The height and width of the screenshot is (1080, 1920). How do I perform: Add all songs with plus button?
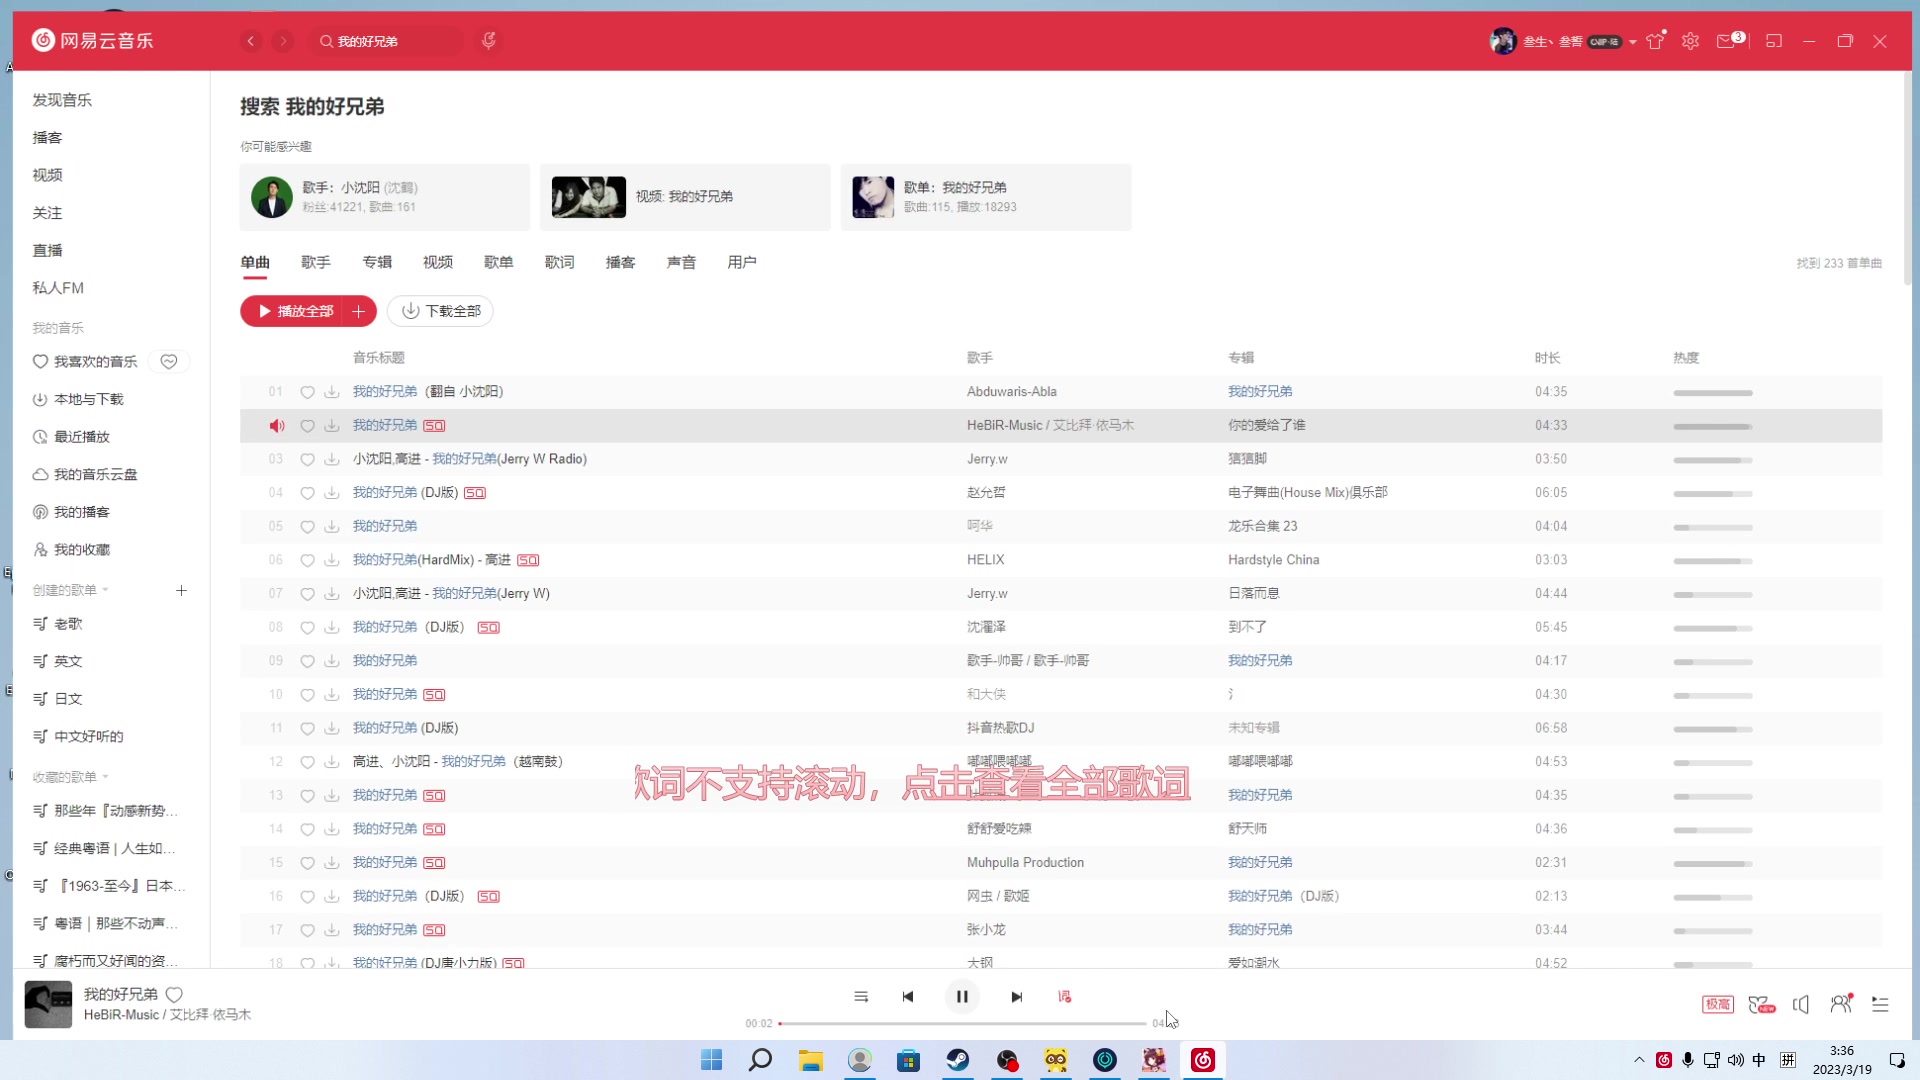pyautogui.click(x=358, y=311)
